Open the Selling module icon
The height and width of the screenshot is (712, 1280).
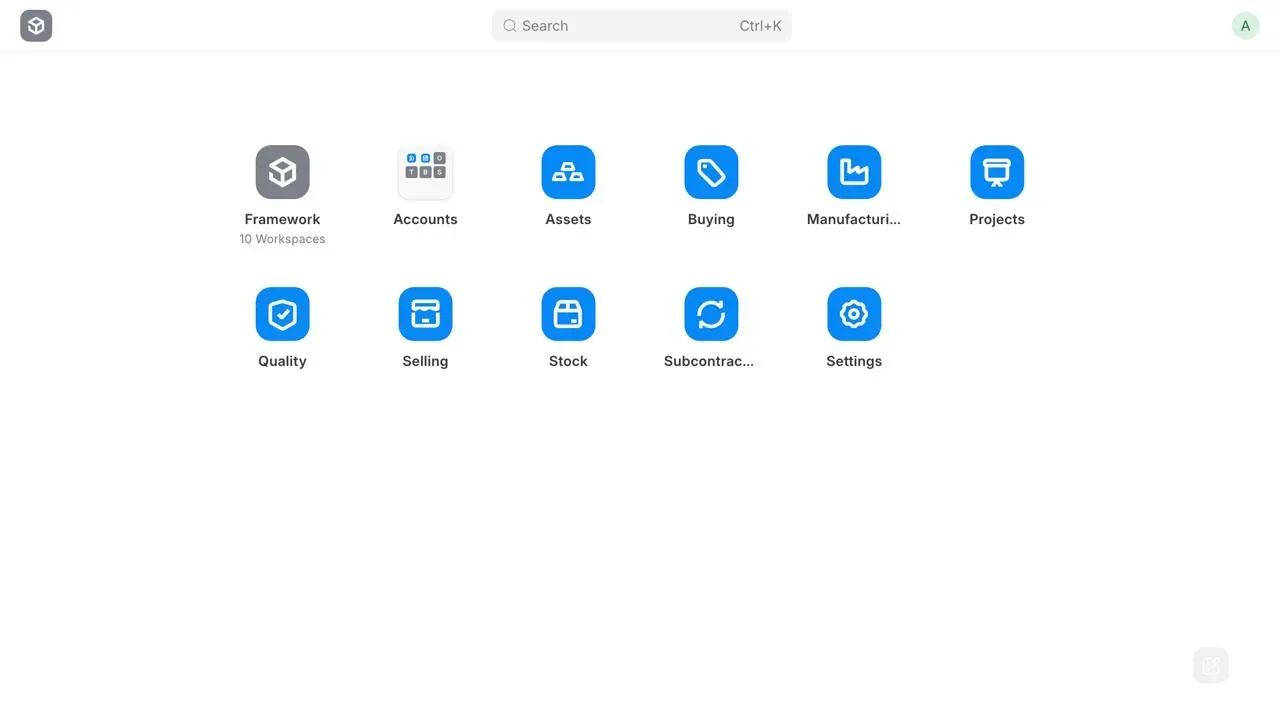[425, 314]
